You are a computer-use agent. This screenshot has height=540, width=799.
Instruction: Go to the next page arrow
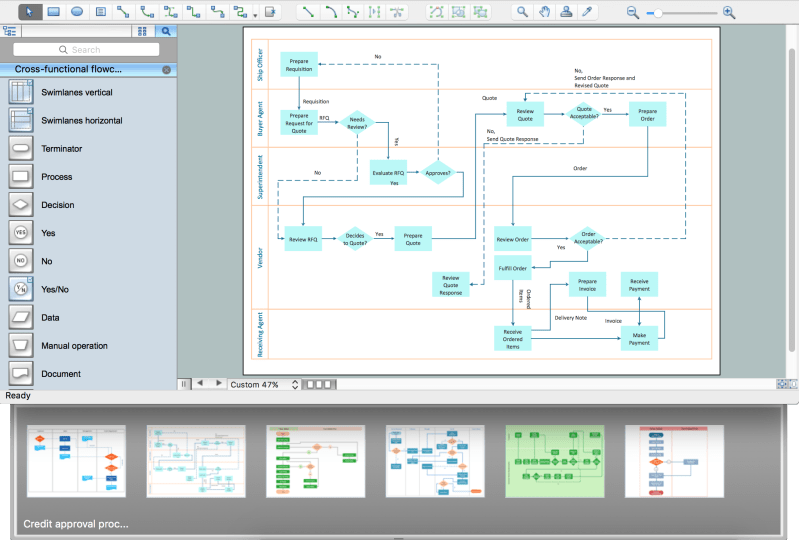(219, 383)
